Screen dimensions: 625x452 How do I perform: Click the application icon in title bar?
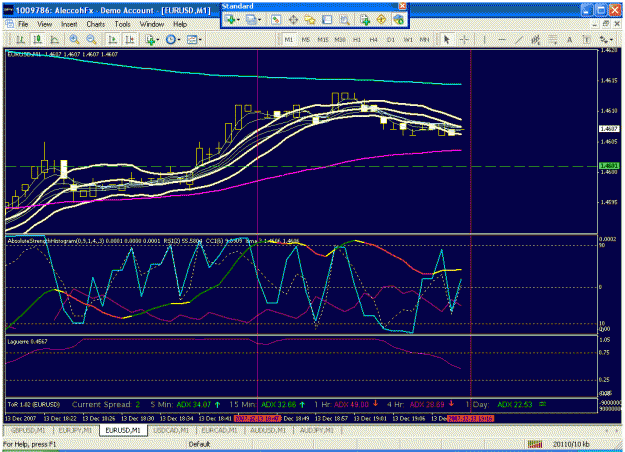click(8, 10)
